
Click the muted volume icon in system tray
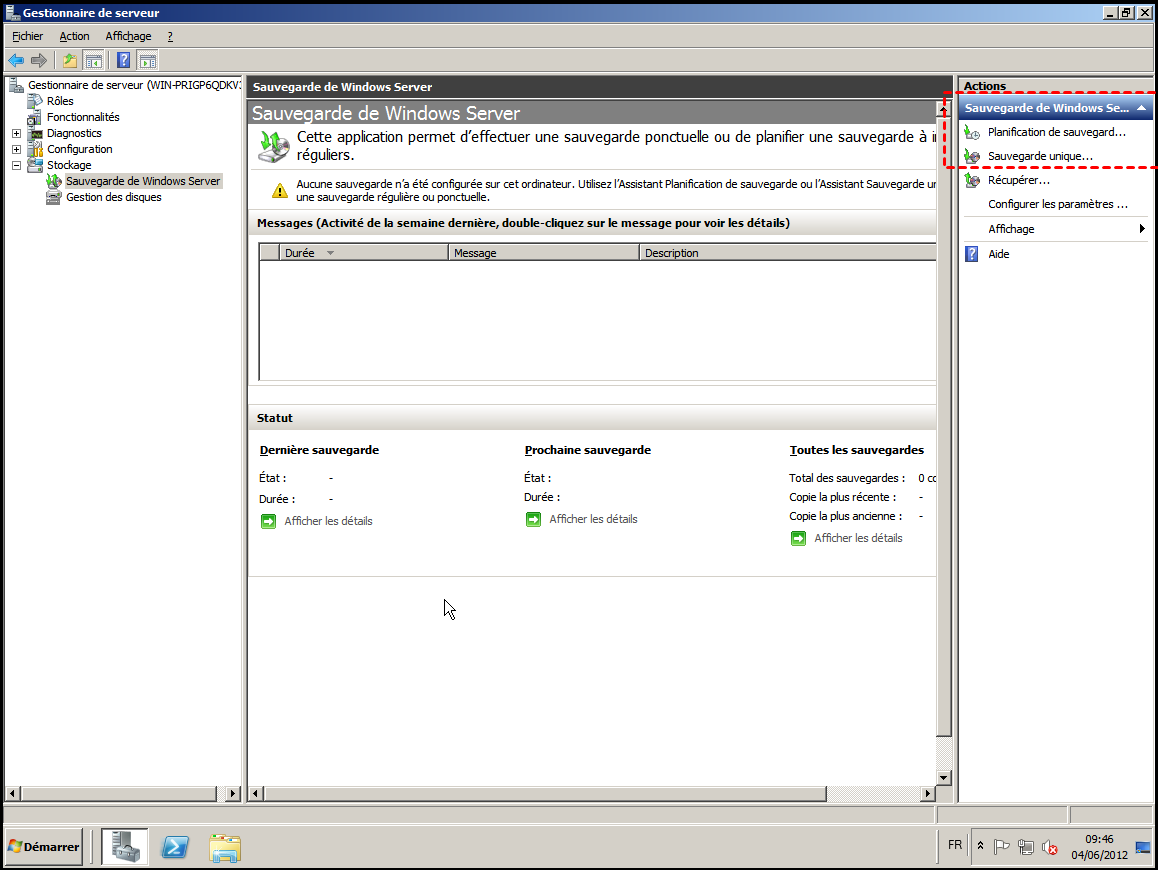[1049, 847]
